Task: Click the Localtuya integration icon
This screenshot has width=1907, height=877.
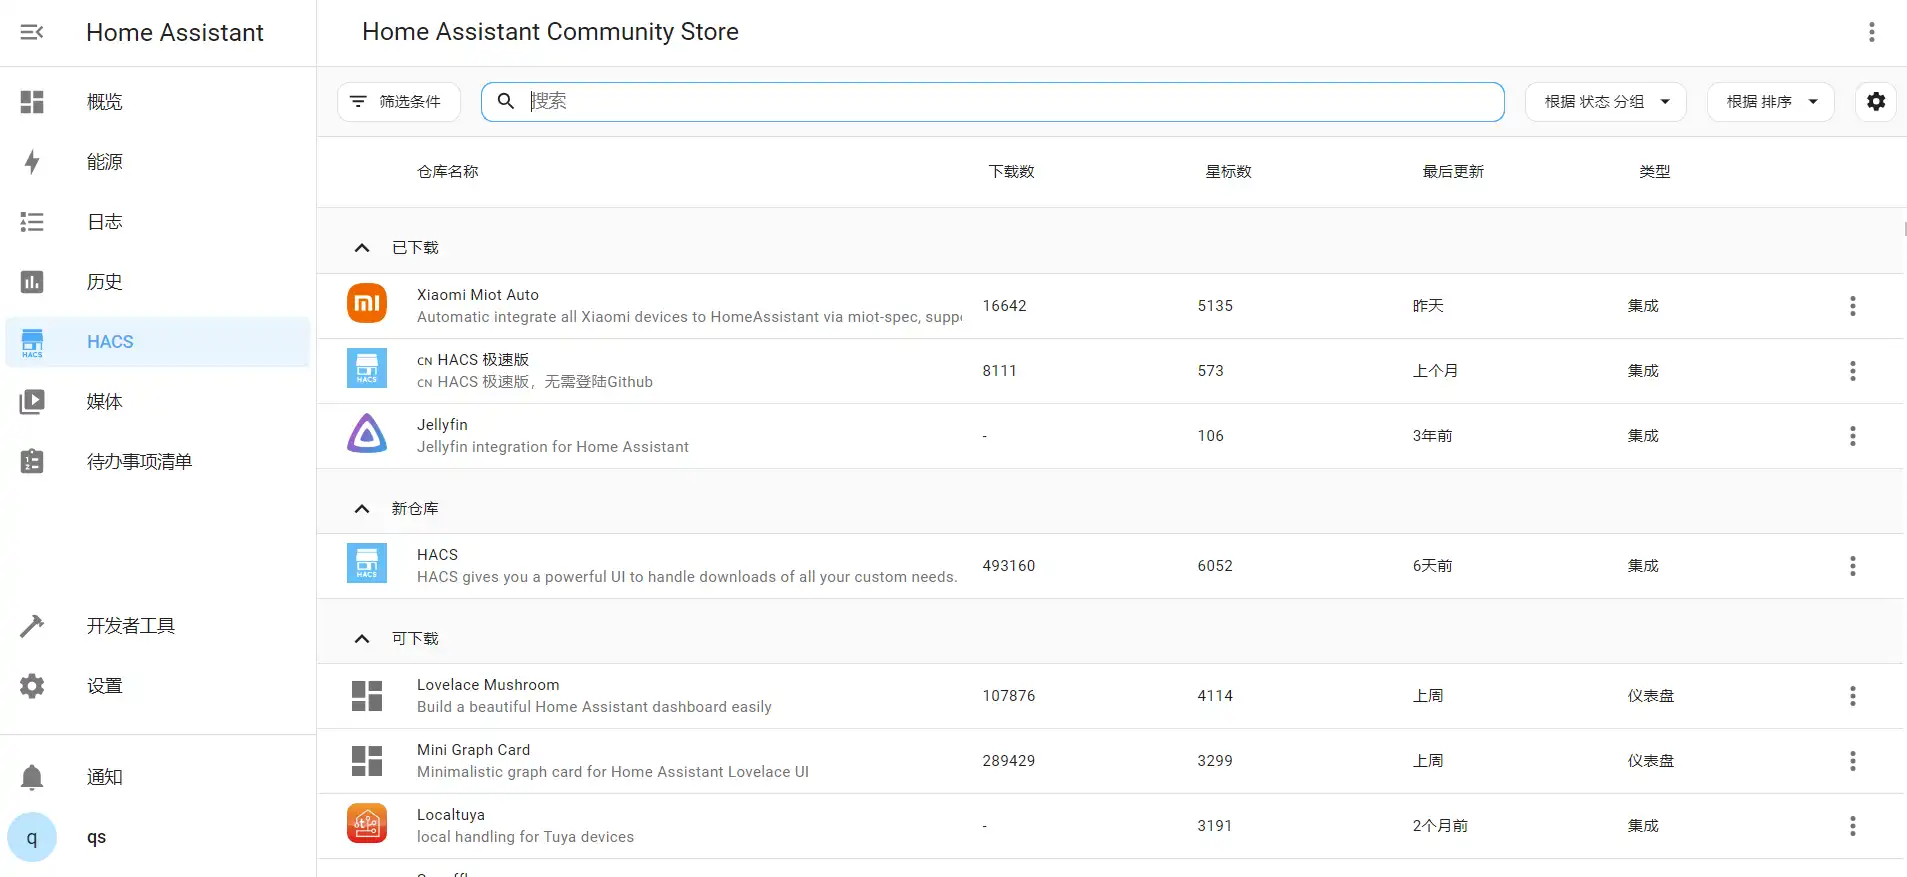Action: [x=367, y=825]
